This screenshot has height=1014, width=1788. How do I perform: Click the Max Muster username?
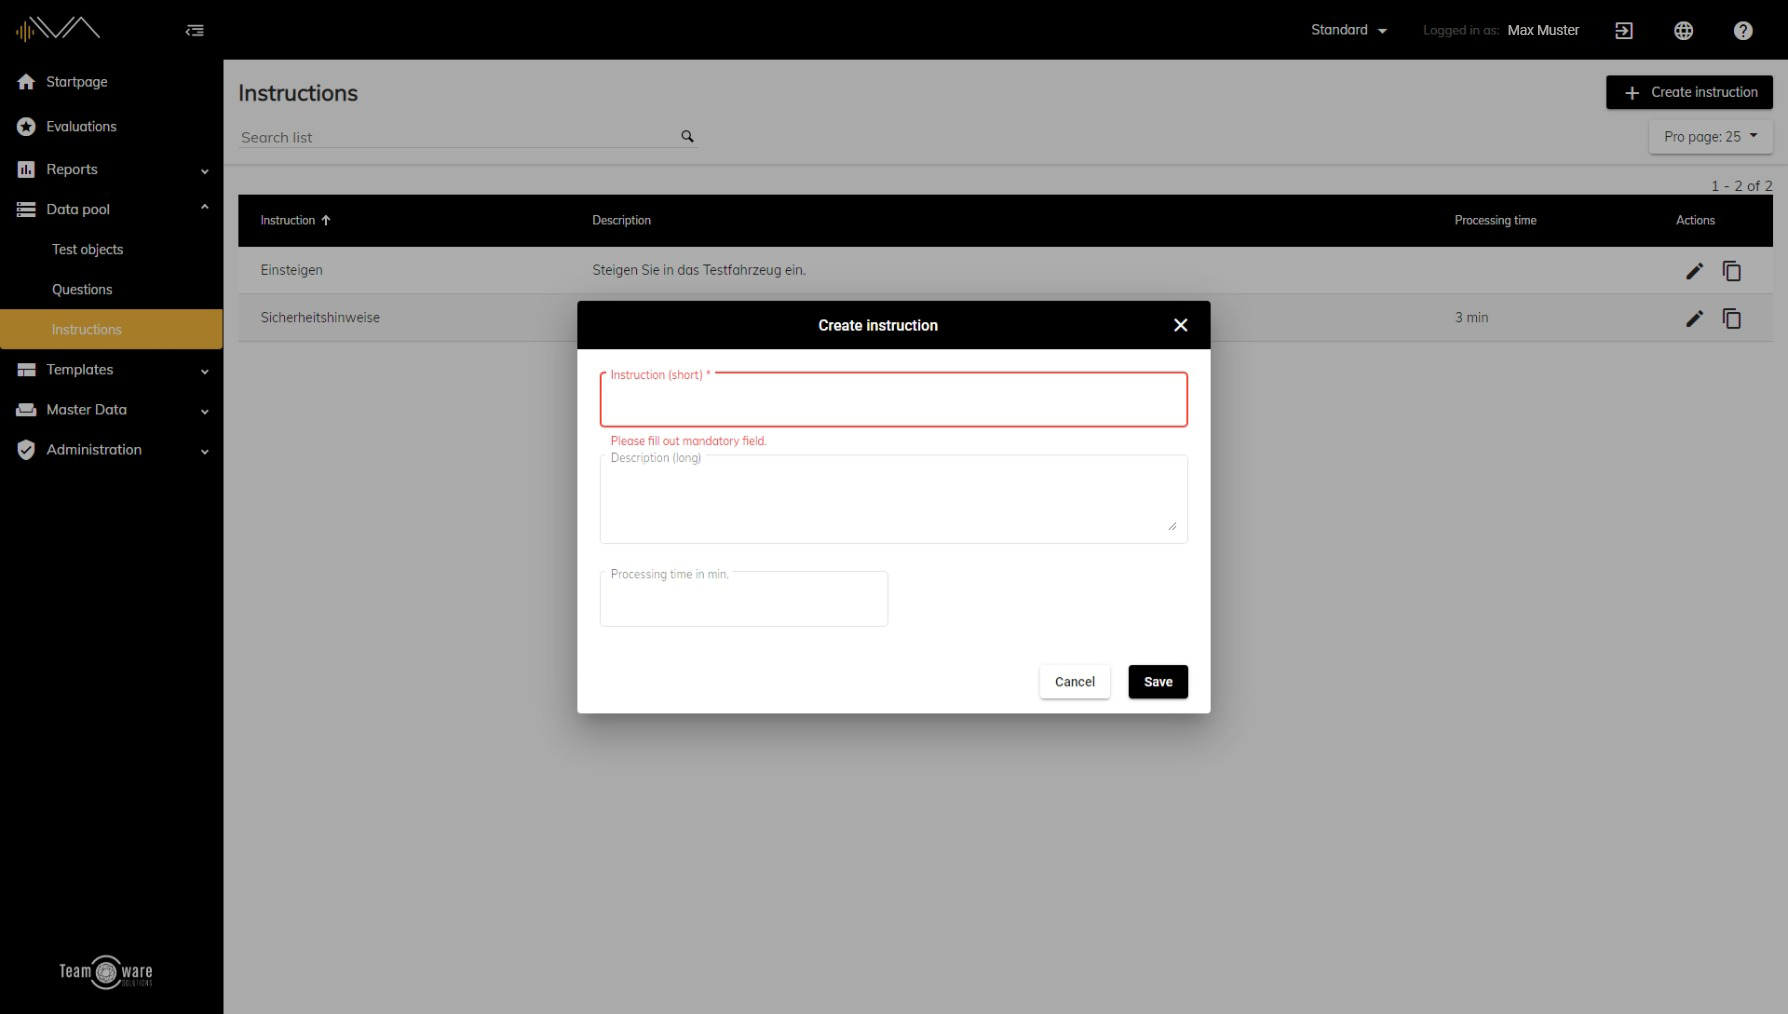1543,30
